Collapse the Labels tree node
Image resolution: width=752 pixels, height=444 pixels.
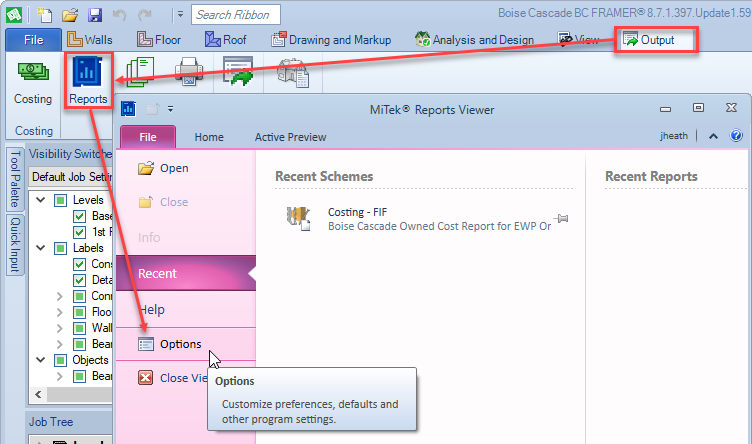point(41,248)
